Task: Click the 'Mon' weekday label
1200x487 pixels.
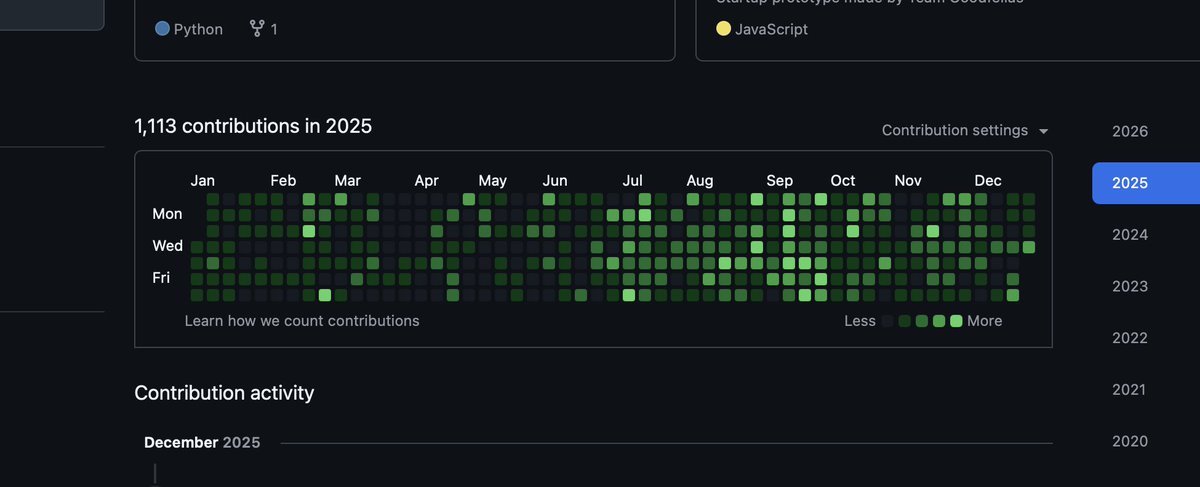Action: (x=167, y=214)
